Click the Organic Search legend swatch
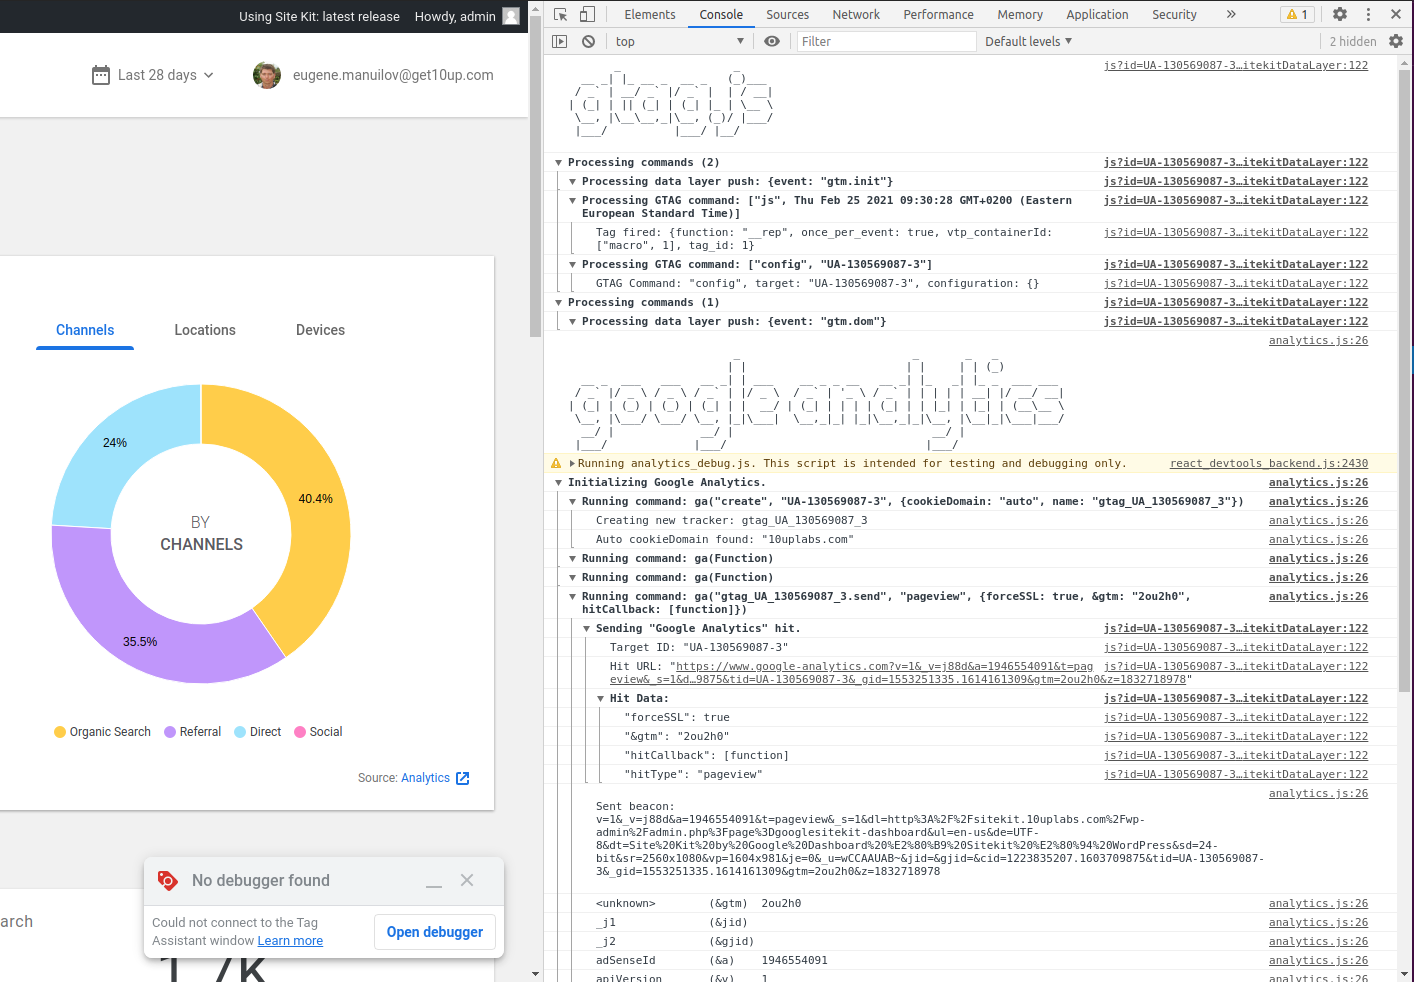 [x=60, y=732]
